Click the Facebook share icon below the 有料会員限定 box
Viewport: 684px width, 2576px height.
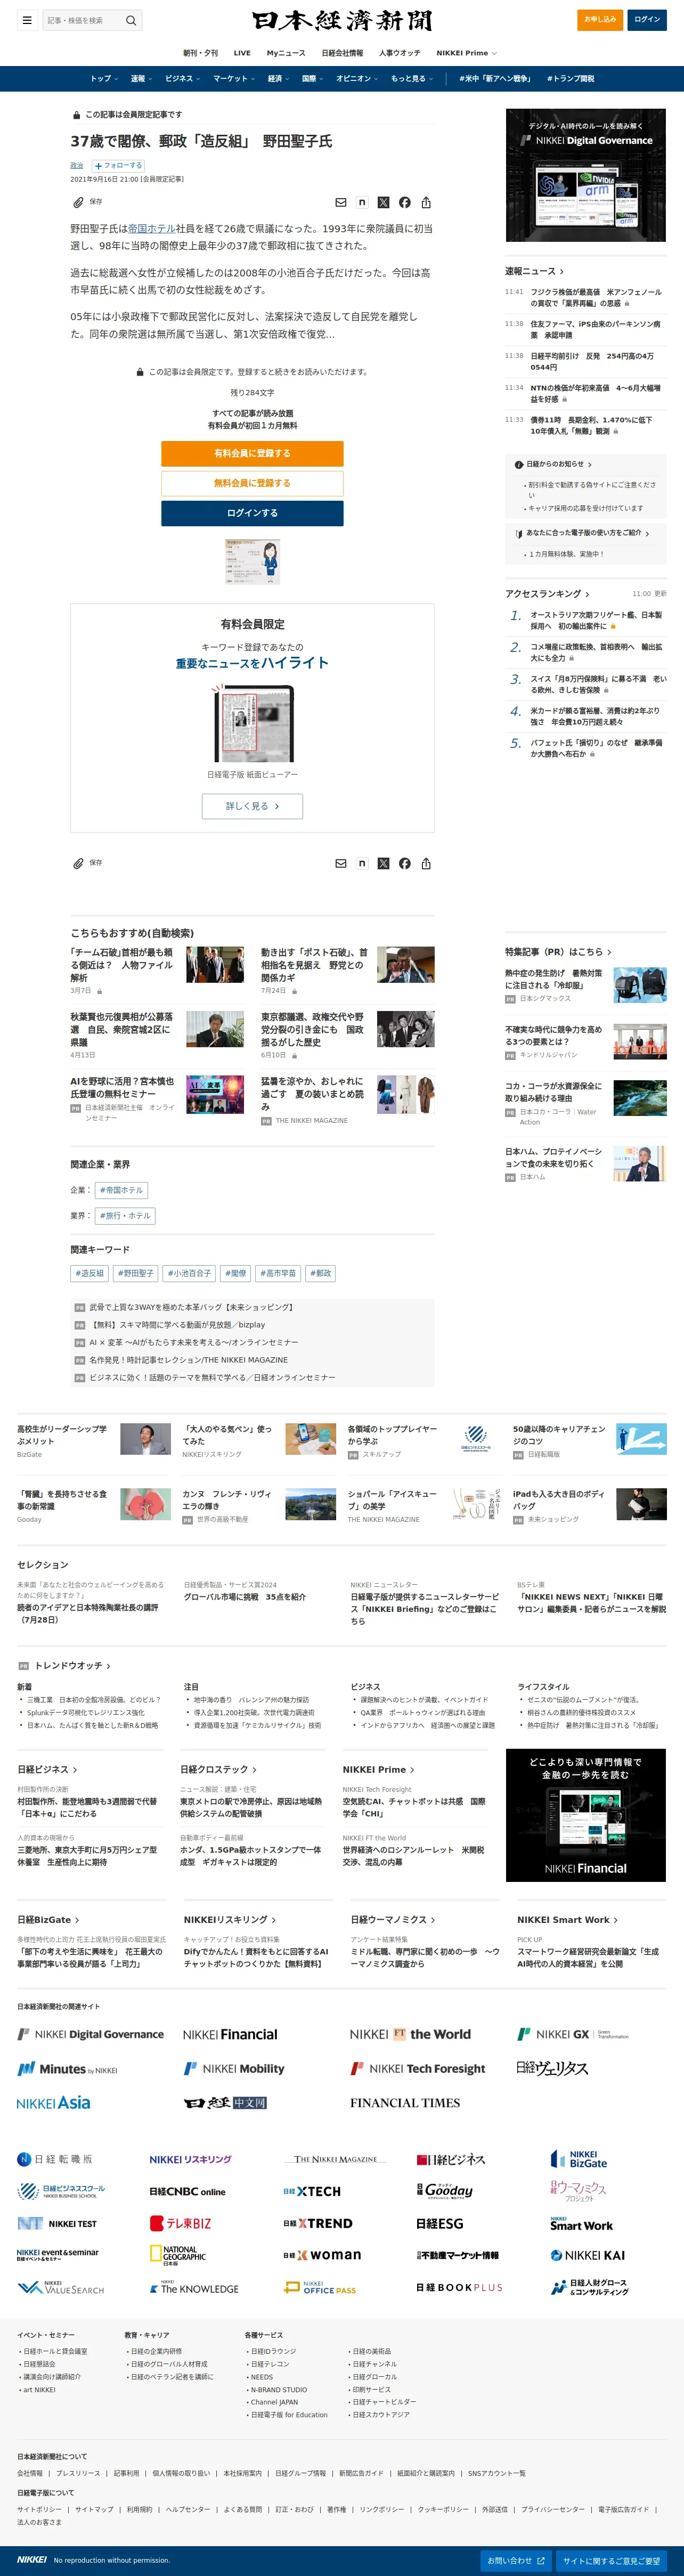tap(405, 863)
